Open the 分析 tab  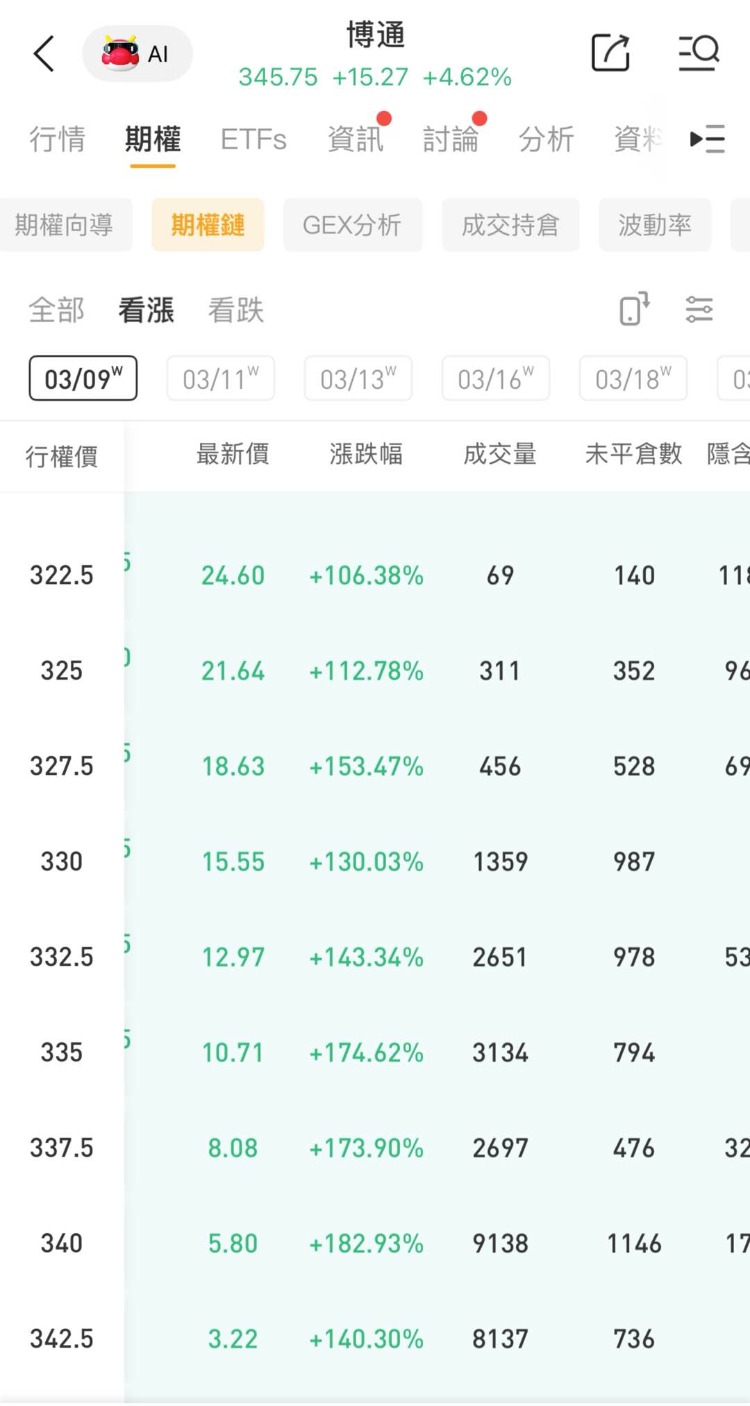point(546,139)
